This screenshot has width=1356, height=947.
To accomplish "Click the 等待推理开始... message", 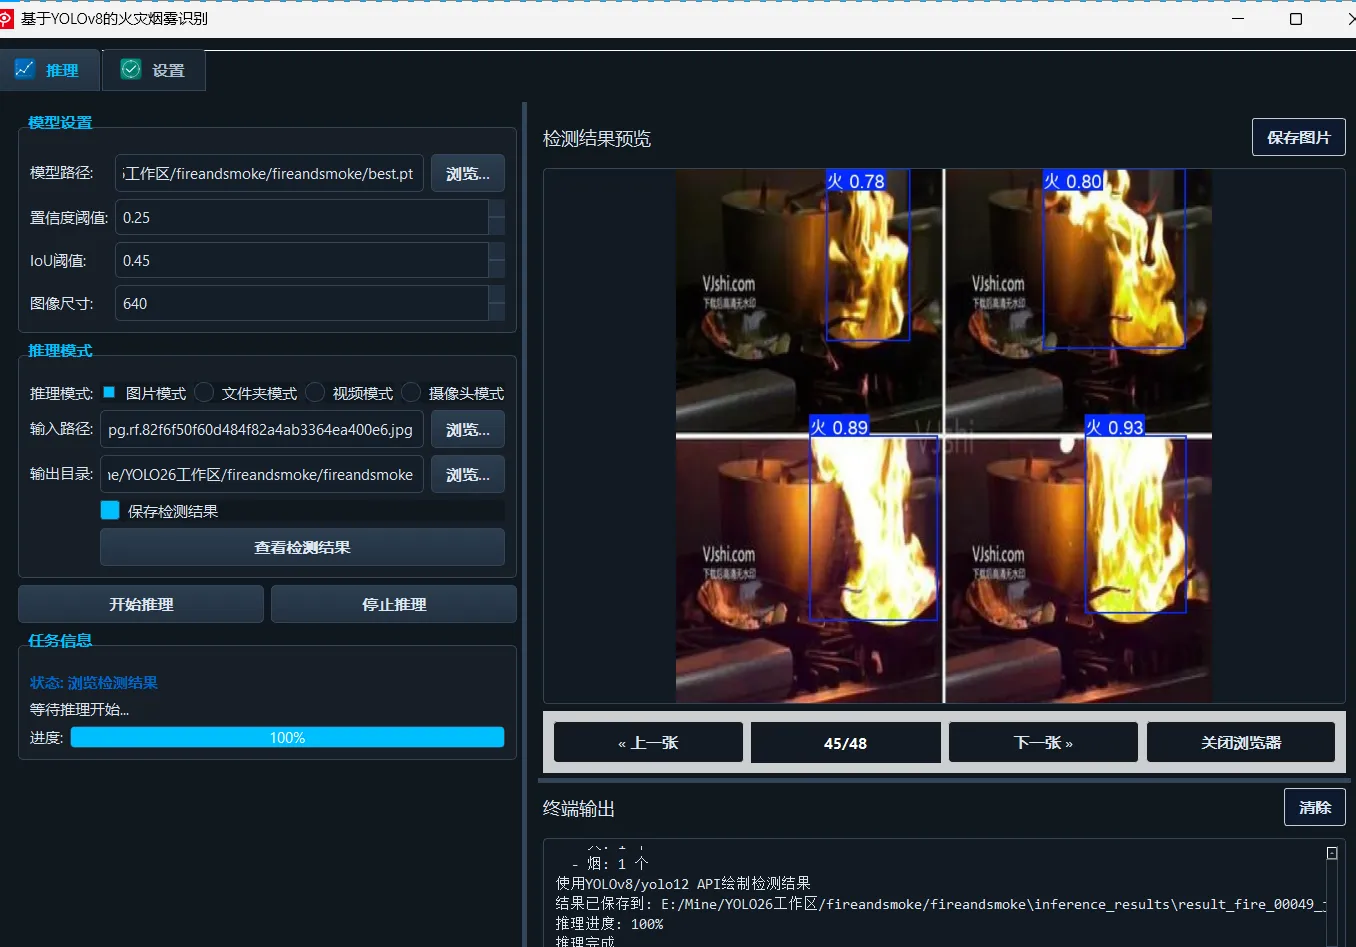I will point(80,709).
